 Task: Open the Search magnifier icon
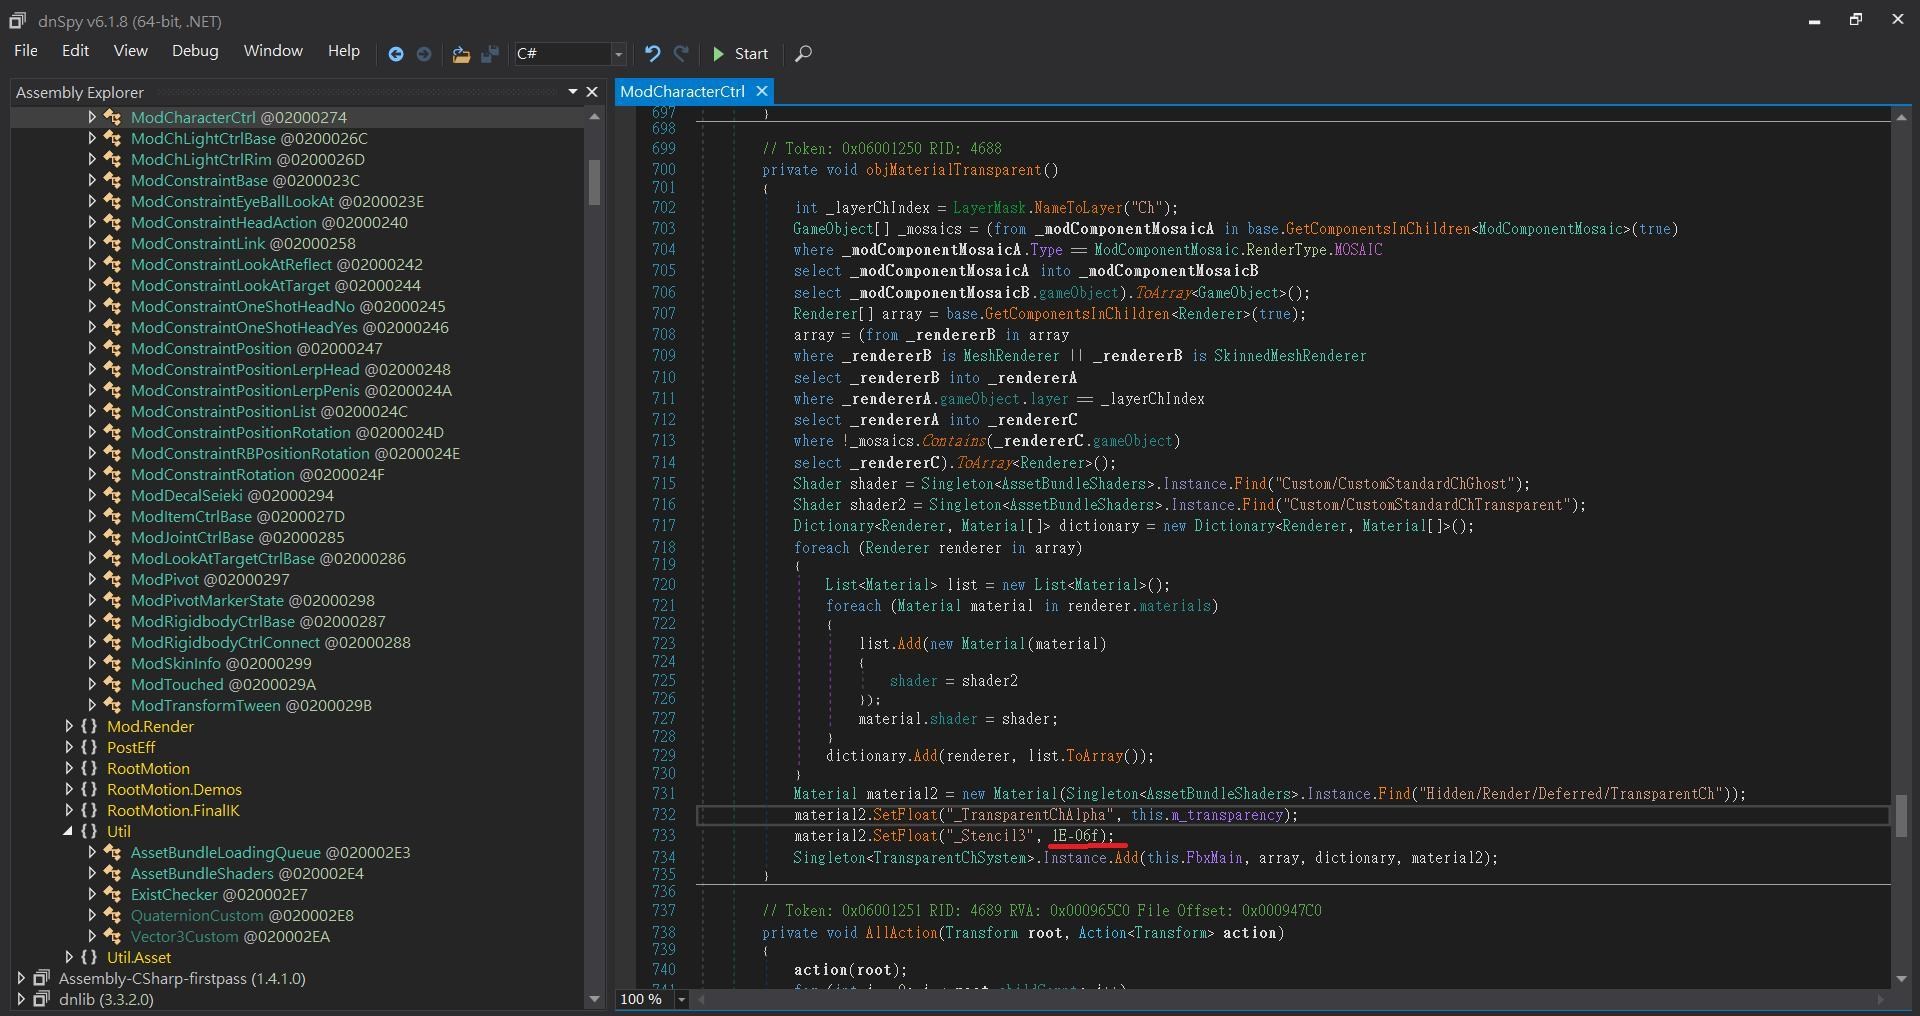[803, 54]
